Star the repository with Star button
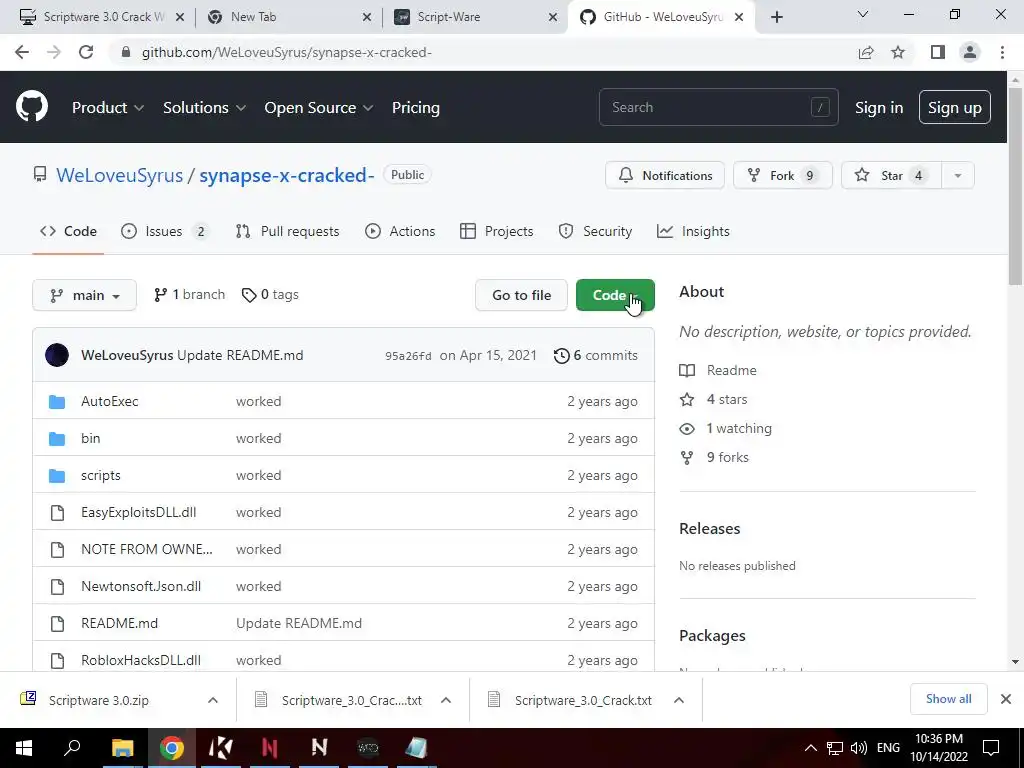 (891, 176)
